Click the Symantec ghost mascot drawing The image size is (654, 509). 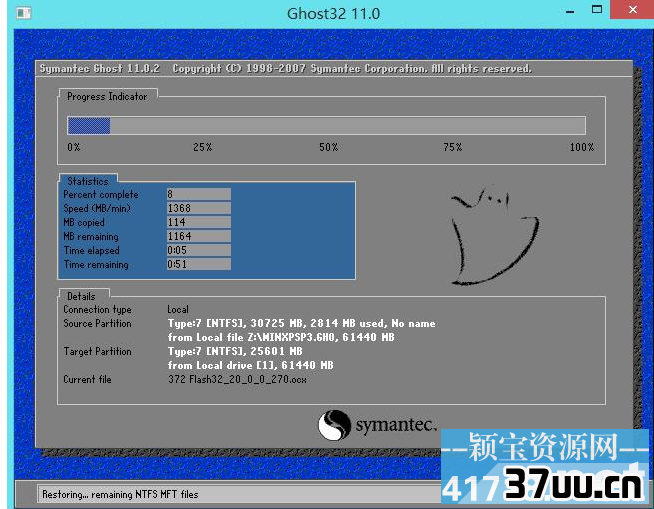tap(494, 235)
